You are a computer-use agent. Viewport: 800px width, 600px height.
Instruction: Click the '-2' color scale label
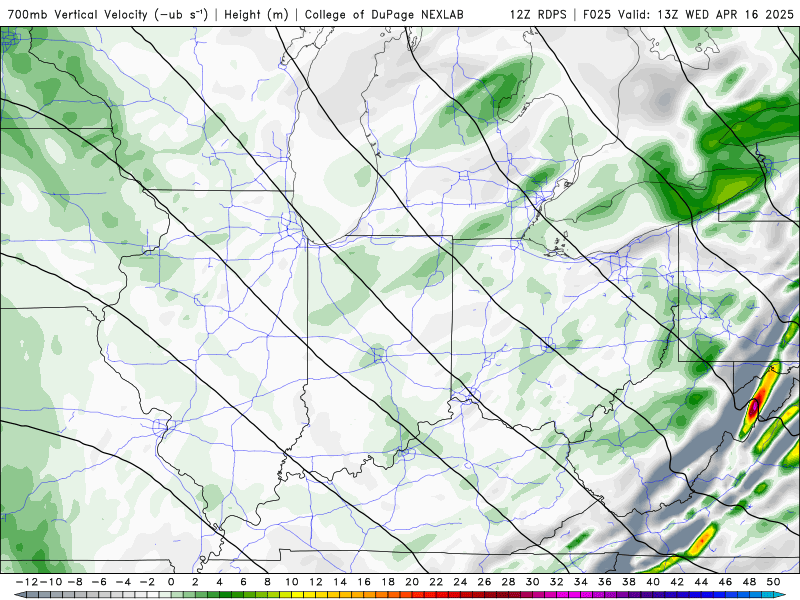coord(147,582)
